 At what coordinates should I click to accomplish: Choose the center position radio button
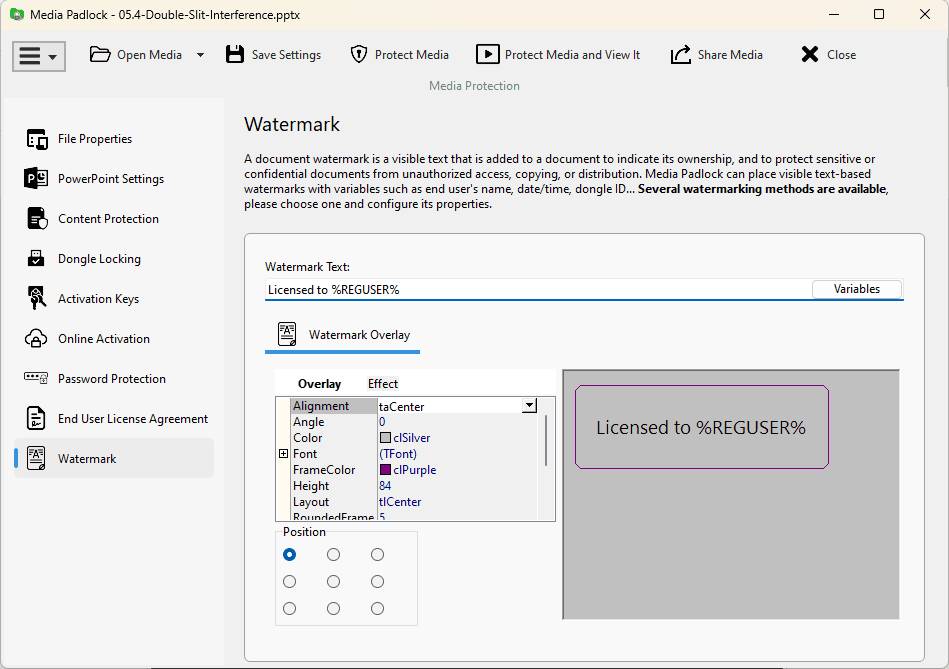333,581
